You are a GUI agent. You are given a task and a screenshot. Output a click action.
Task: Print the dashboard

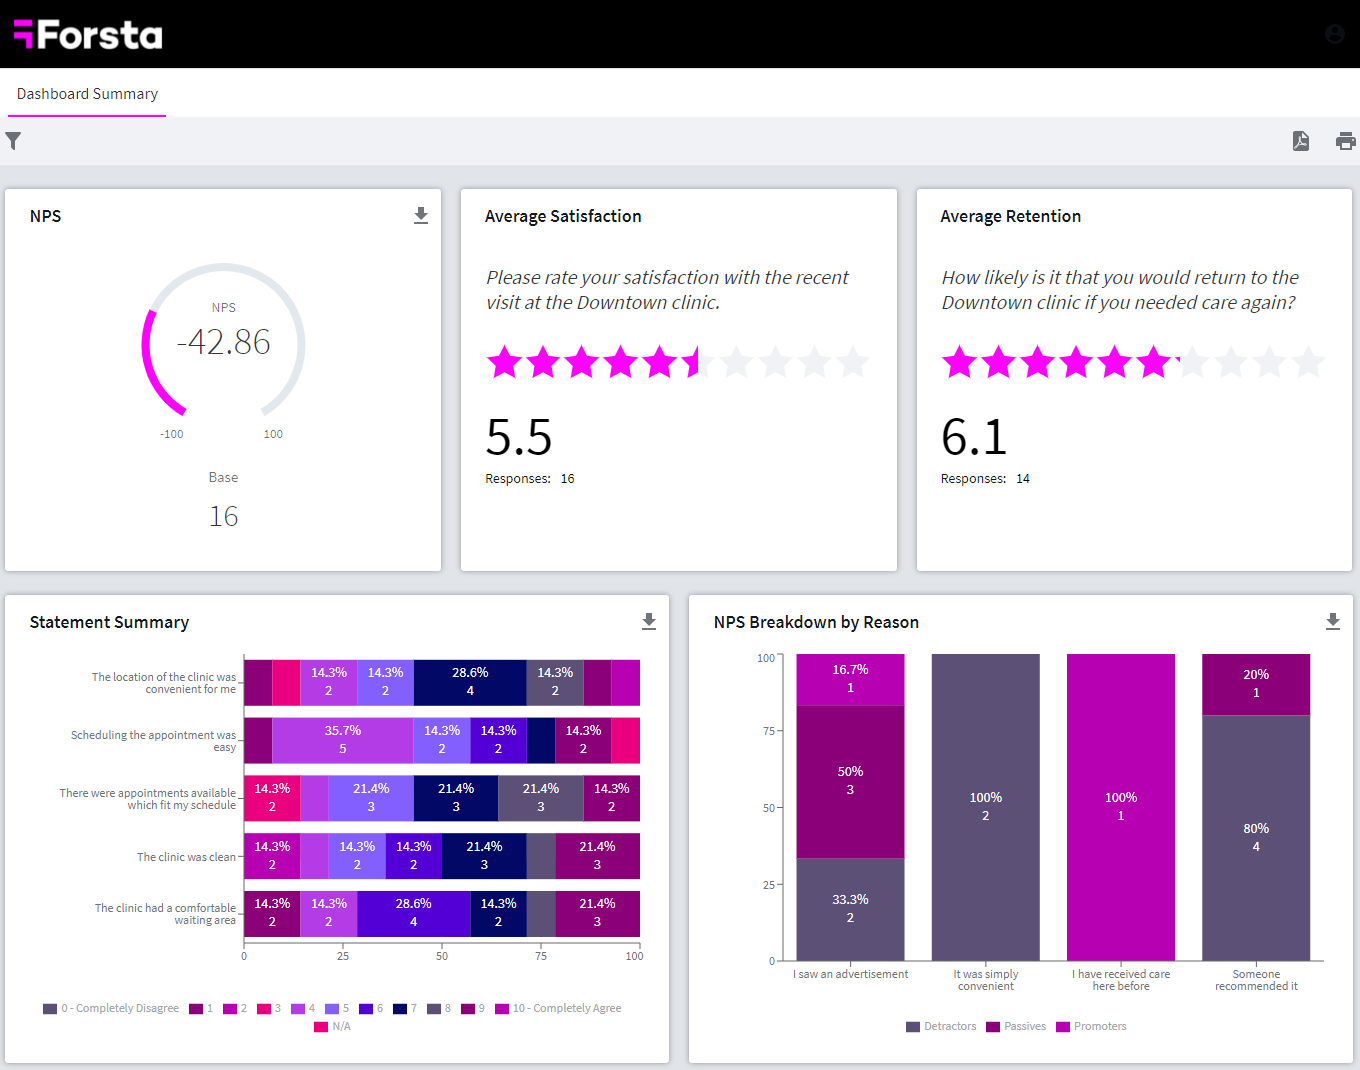coord(1345,141)
